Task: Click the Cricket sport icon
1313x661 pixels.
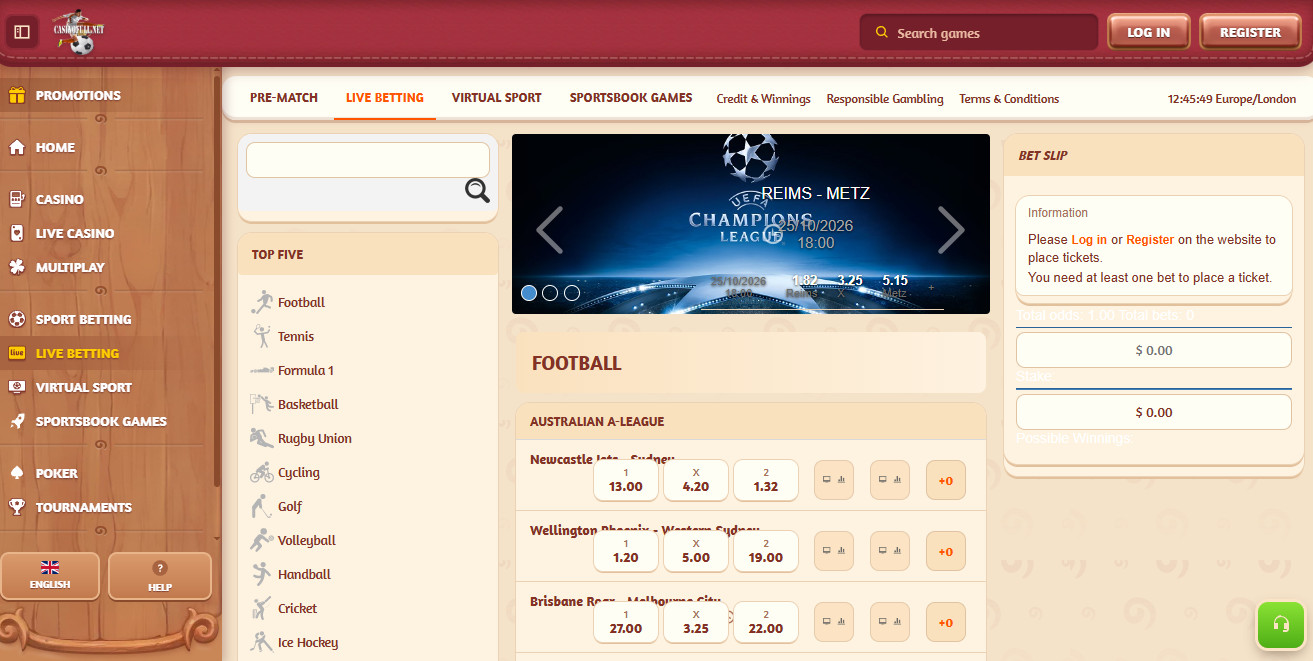Action: pyautogui.click(x=262, y=608)
